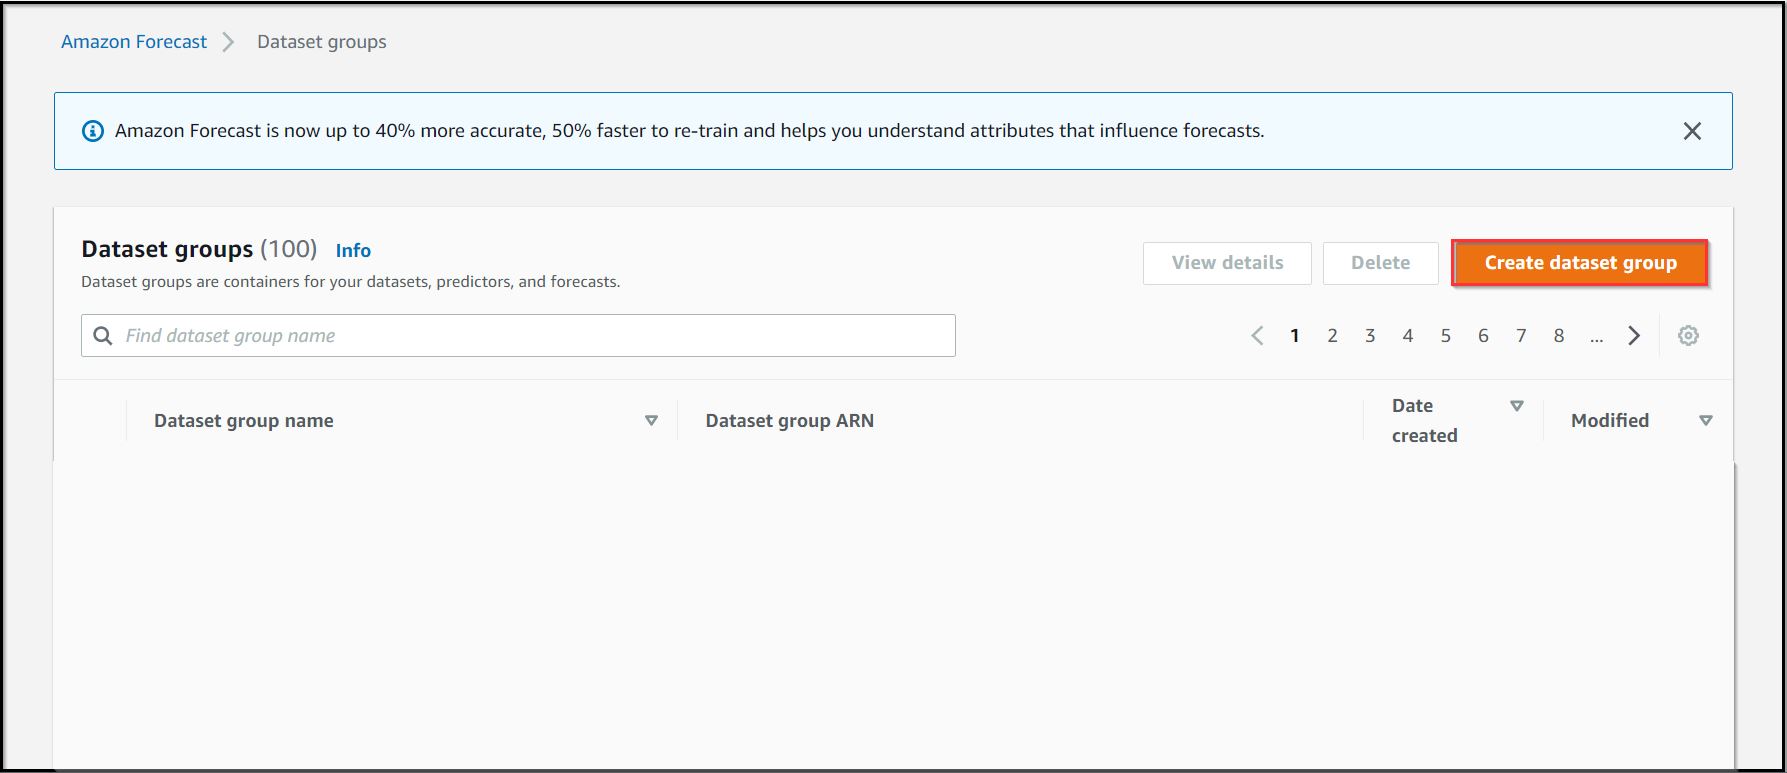Click the Dataset group ARN column header
Viewport: 1787px width, 773px height.
pos(790,421)
